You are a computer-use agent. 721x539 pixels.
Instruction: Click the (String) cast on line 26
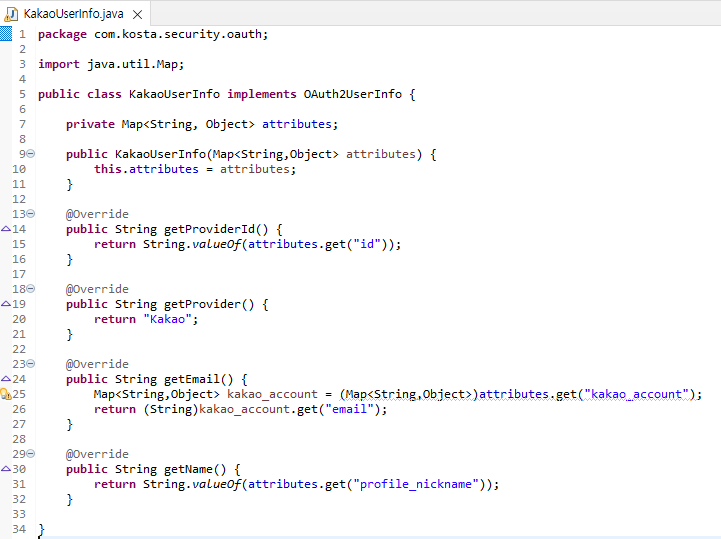pyautogui.click(x=171, y=409)
